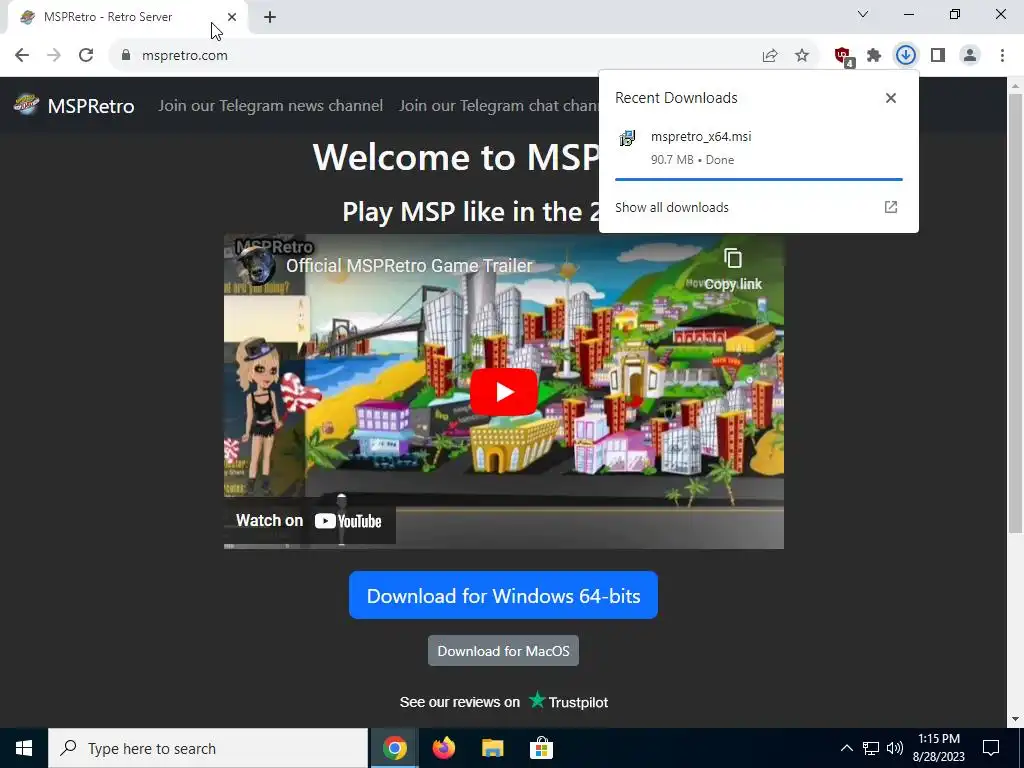Open the Trustpilot reviews link

(x=504, y=702)
